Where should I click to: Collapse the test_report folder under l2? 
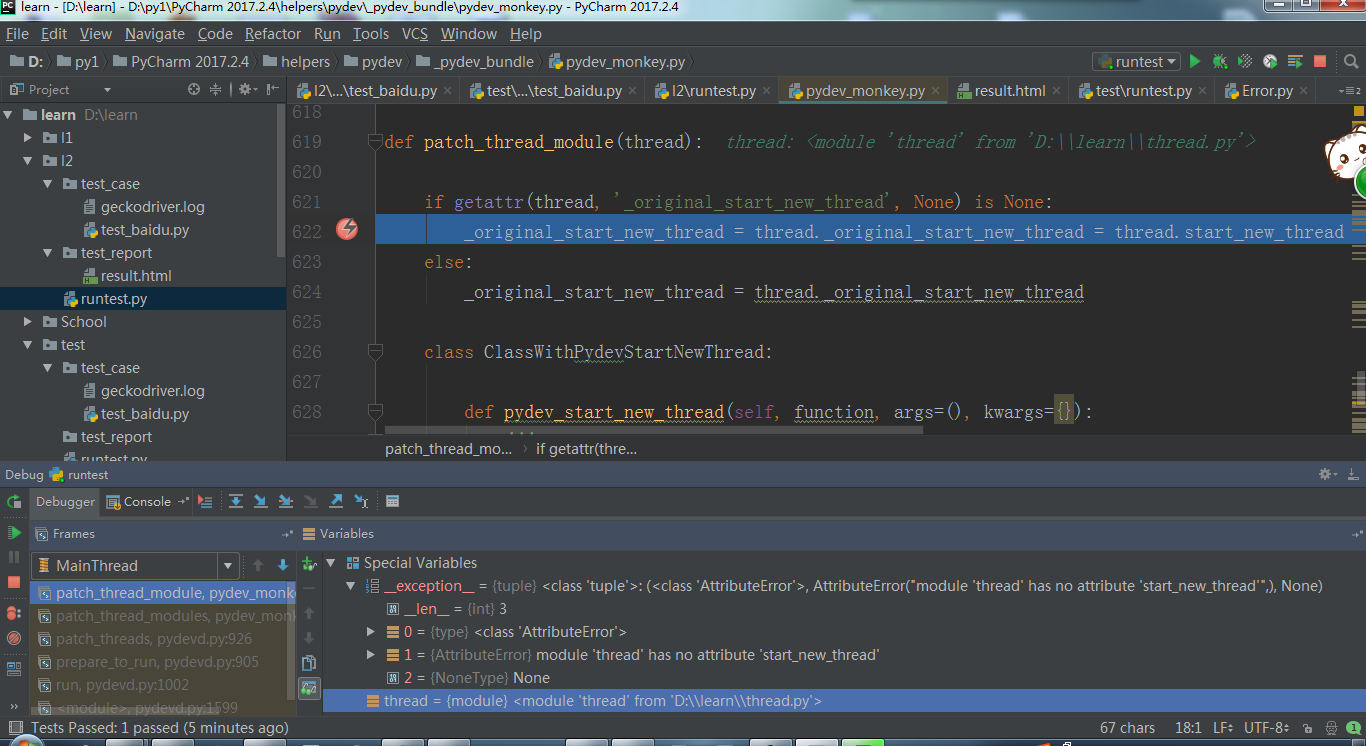click(x=48, y=253)
